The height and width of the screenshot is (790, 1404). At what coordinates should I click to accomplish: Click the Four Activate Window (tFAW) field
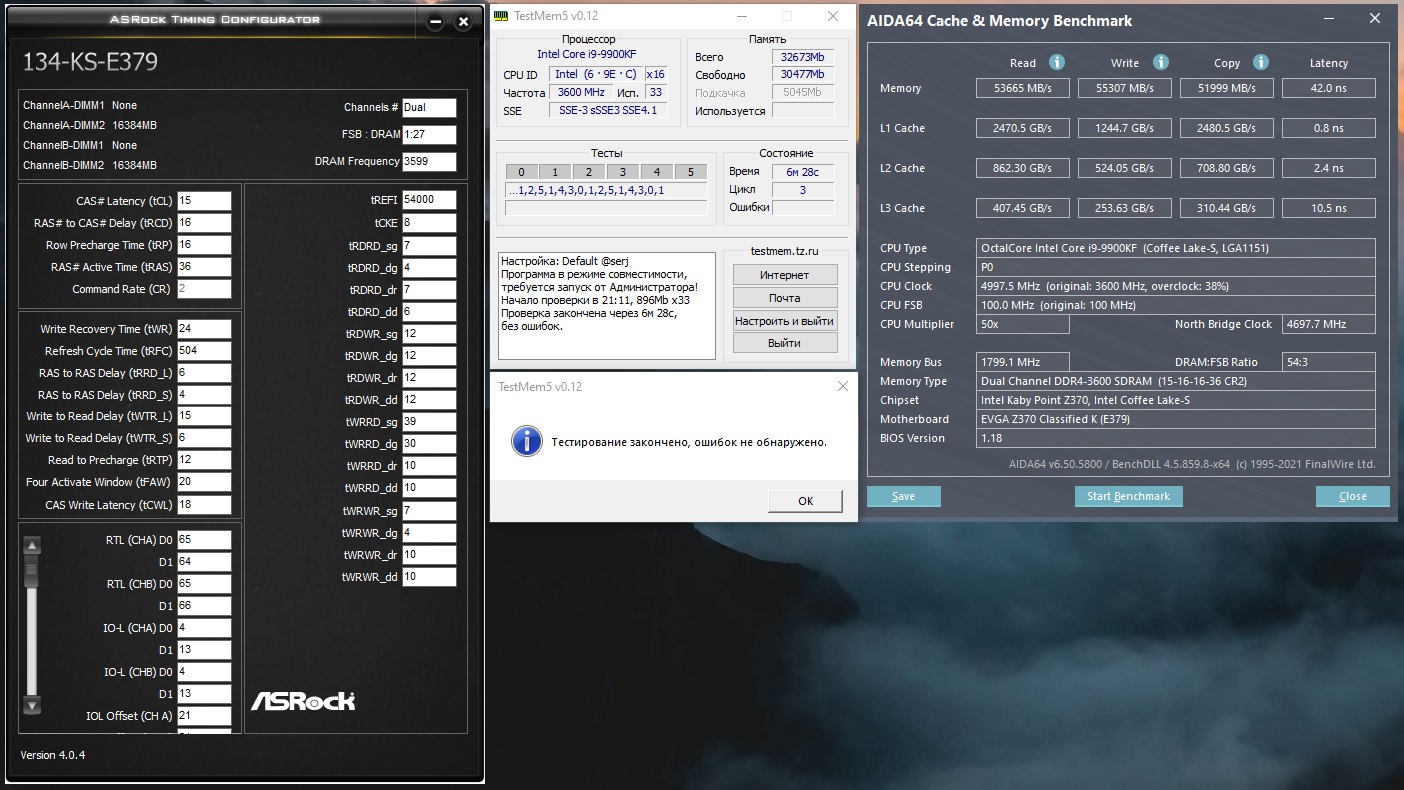click(x=204, y=483)
